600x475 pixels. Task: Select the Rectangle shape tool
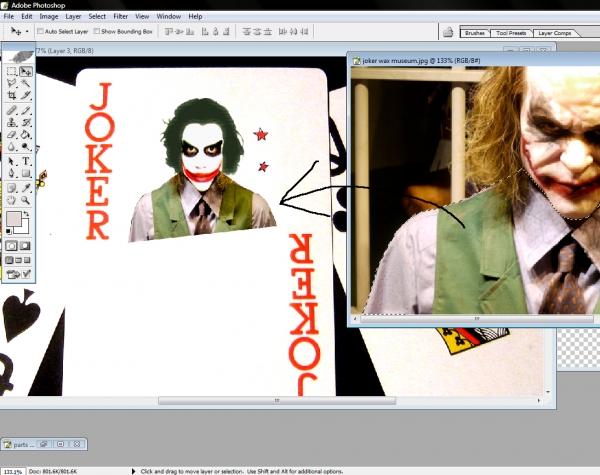coord(26,173)
